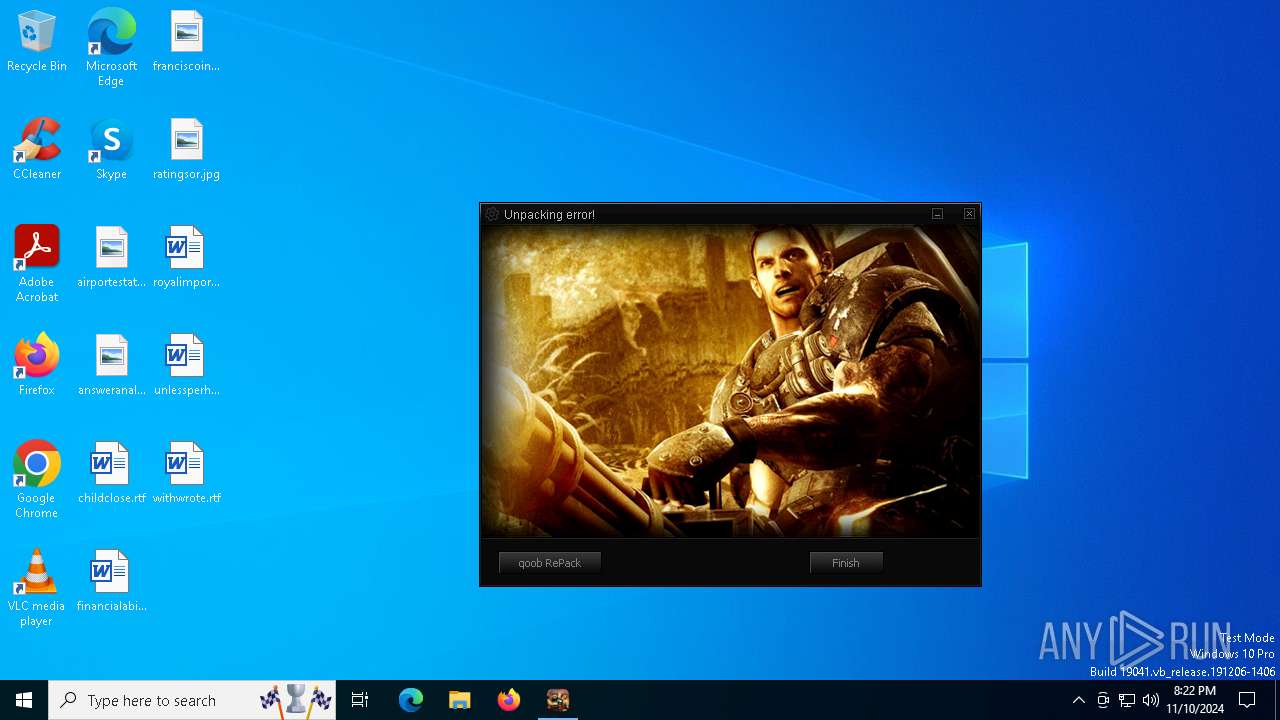Select the financialabi Word document

[x=111, y=582]
